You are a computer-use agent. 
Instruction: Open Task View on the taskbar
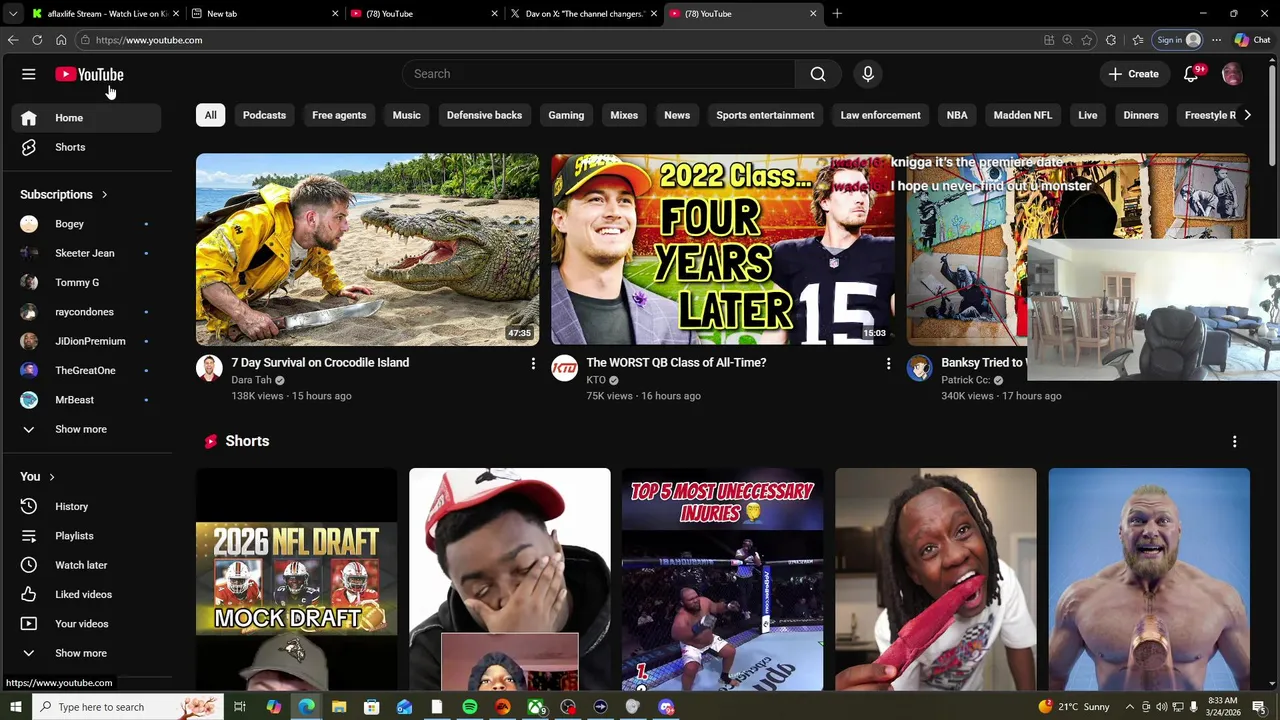point(240,707)
